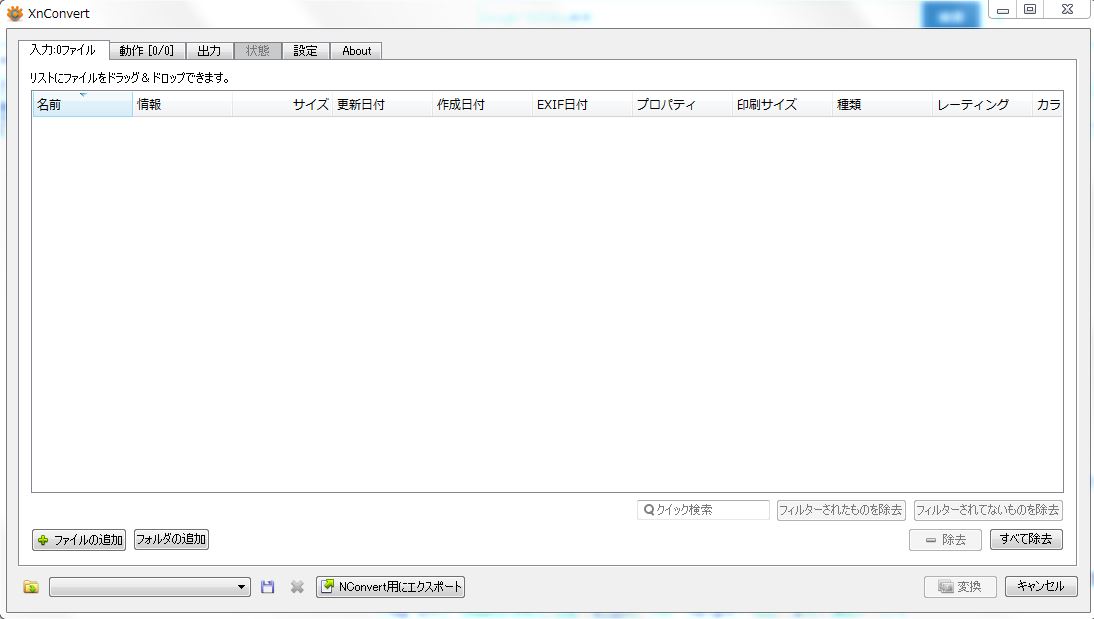Click フィルターされたものを除去 button
The height and width of the screenshot is (619, 1094).
click(841, 510)
